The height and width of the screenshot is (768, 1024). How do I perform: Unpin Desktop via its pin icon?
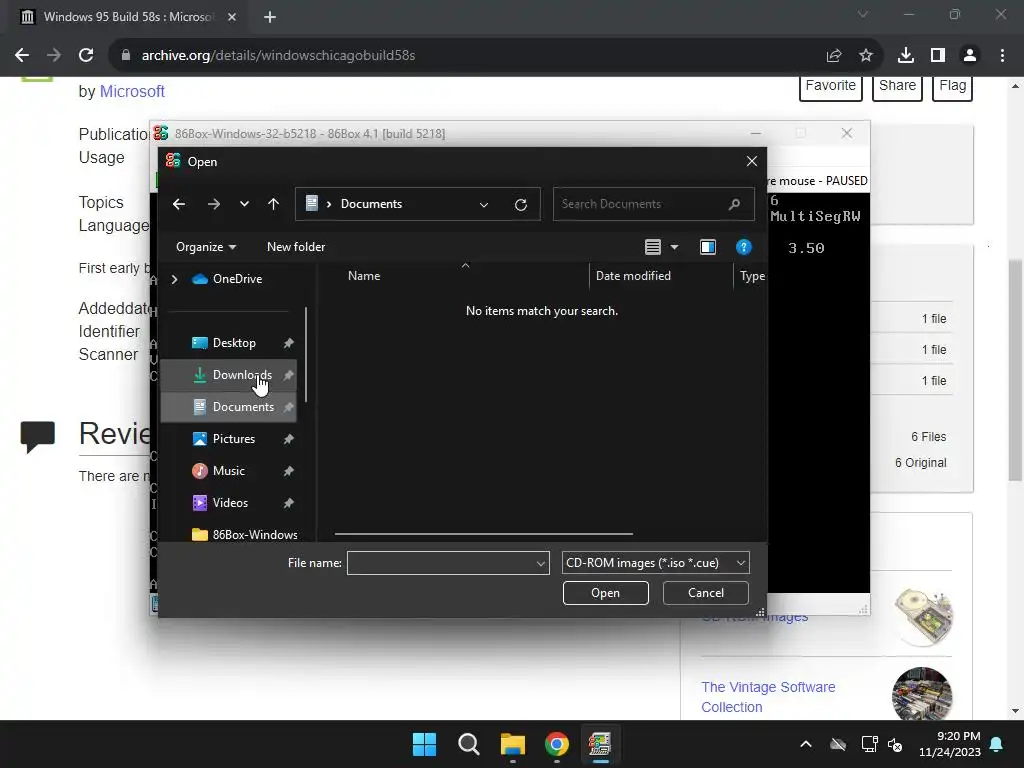pyautogui.click(x=289, y=343)
